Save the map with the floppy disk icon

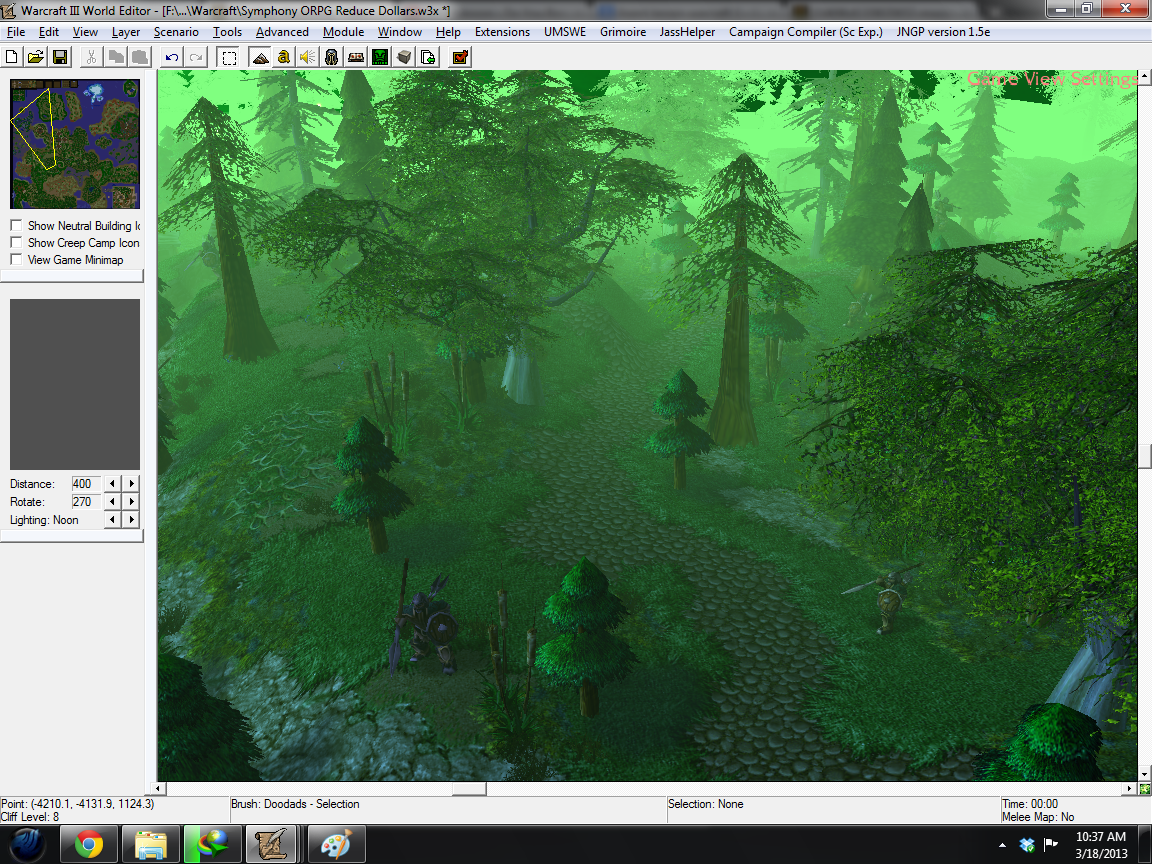(x=60, y=57)
